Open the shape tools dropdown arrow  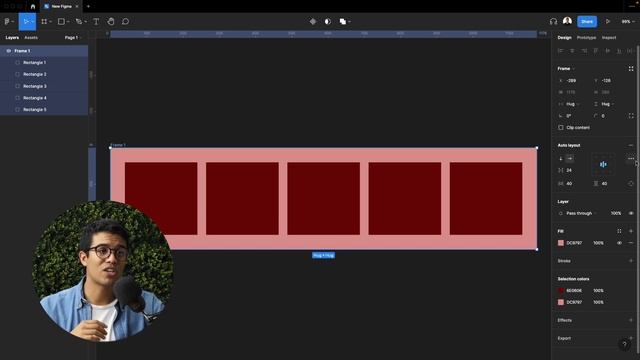click(68, 22)
